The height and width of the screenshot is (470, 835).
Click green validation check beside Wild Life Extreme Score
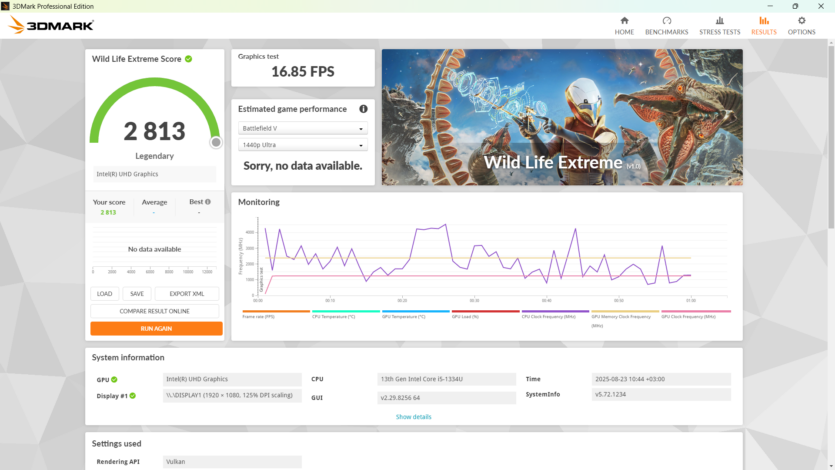[189, 59]
